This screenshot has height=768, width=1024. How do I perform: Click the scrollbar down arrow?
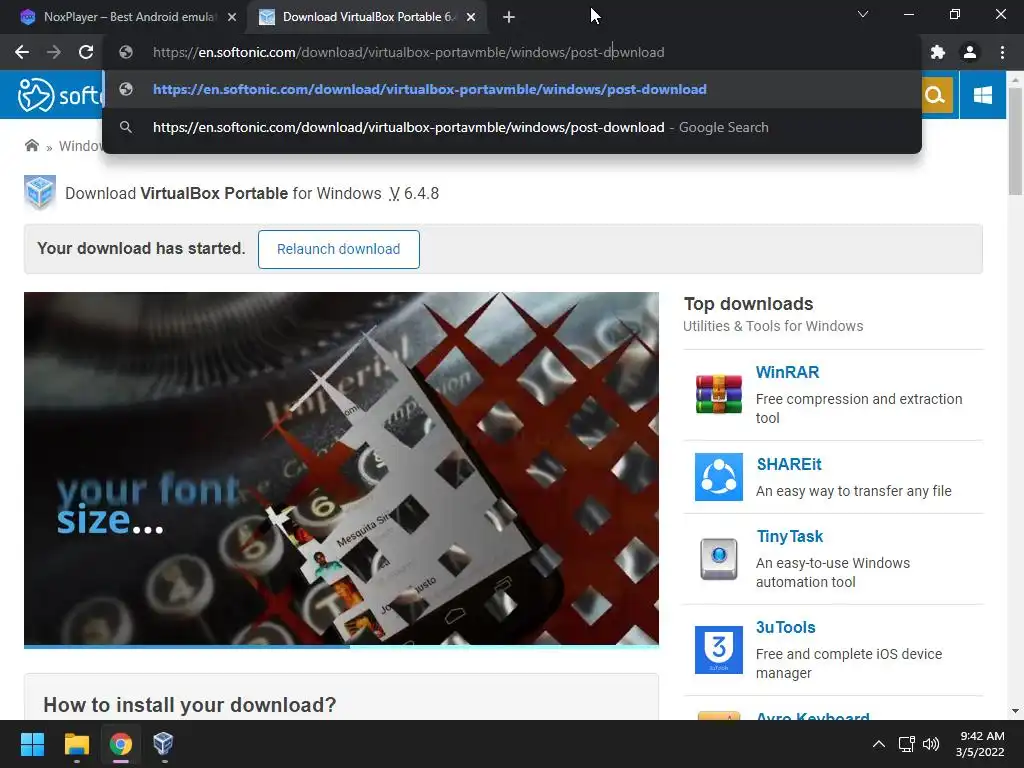[x=1015, y=711]
